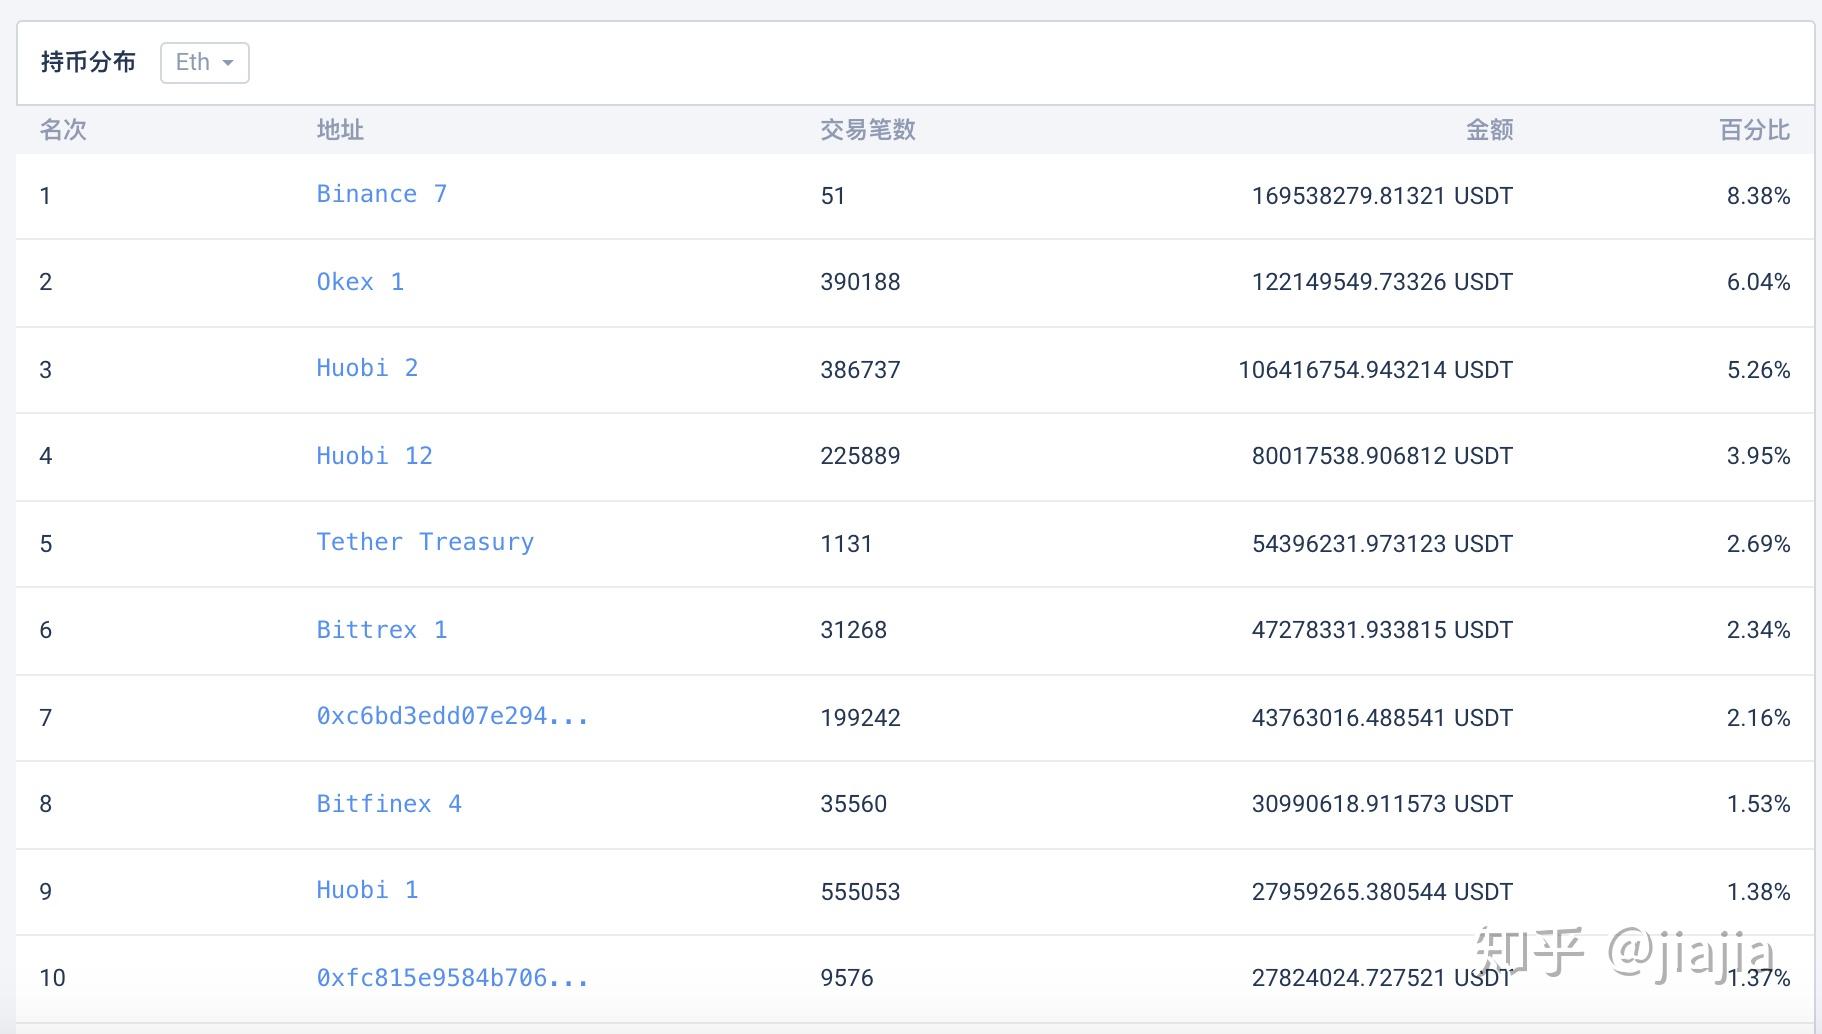Screen dimensions: 1822x1034
Task: Click the 1.38% percentage value
Action: 1758,892
